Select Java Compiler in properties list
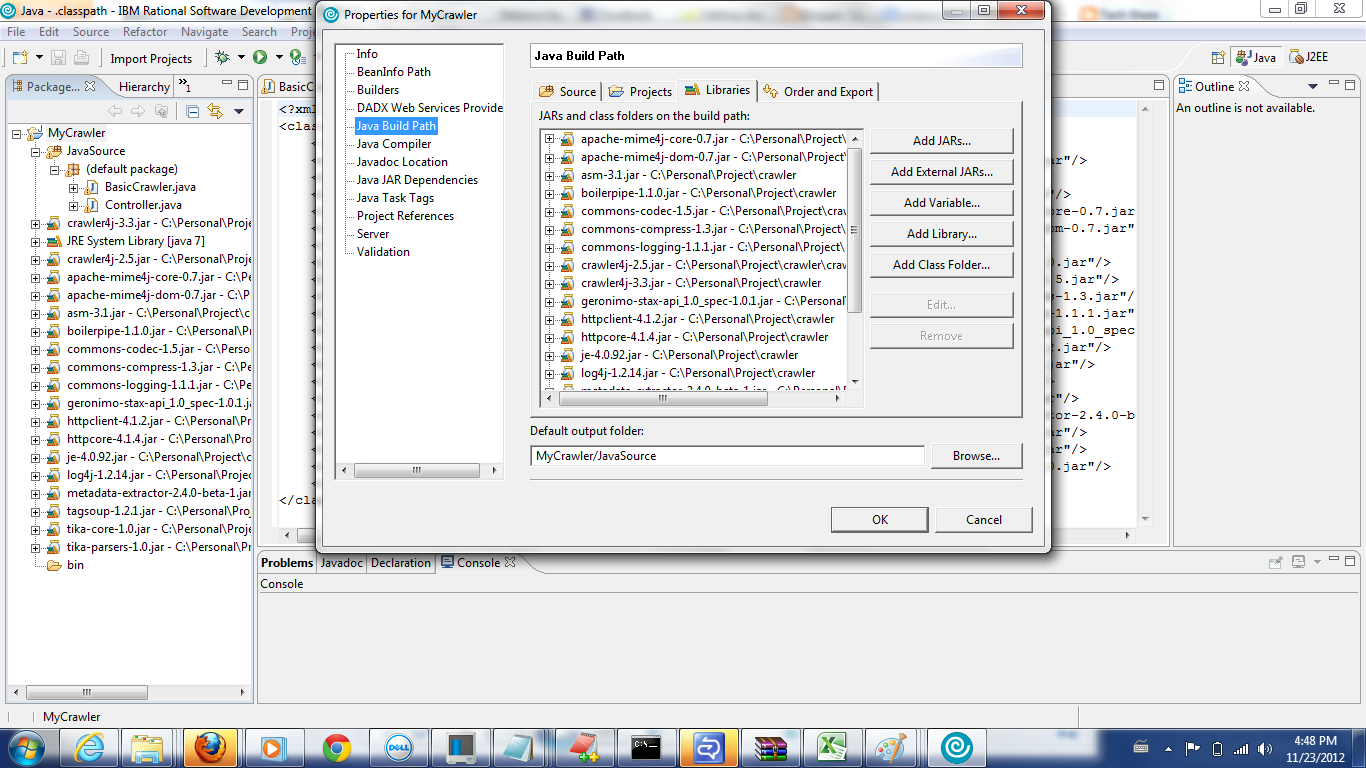1366x768 pixels. point(394,144)
